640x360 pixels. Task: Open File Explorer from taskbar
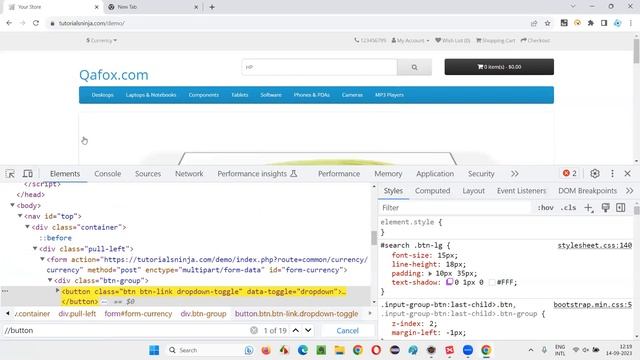point(340,350)
